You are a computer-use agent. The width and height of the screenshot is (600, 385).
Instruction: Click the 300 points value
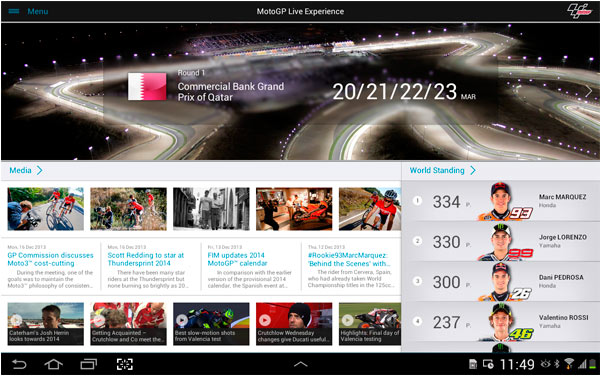447,282
